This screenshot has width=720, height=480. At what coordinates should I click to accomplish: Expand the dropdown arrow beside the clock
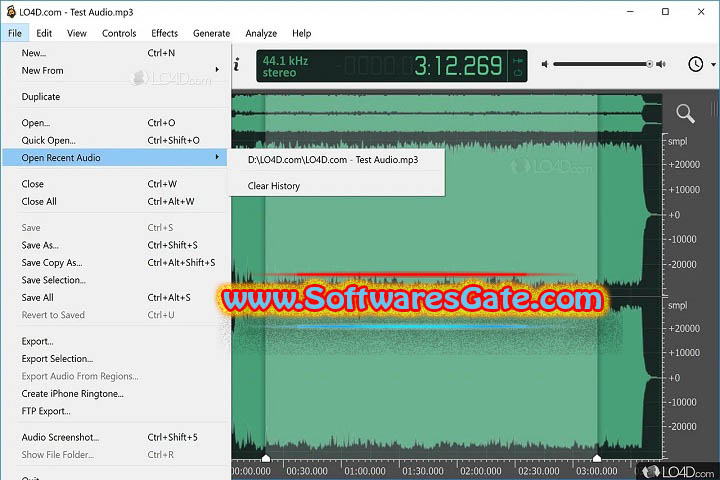(713, 65)
